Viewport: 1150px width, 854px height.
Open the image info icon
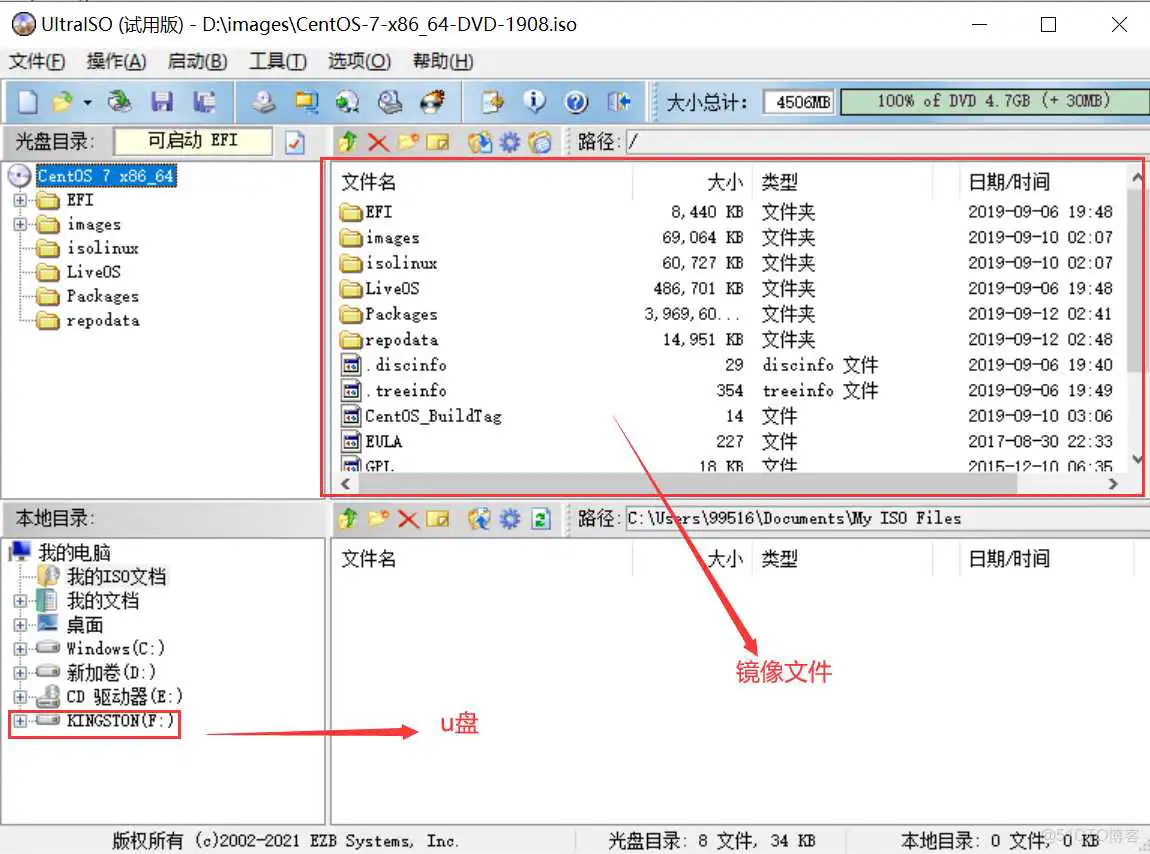pos(535,101)
